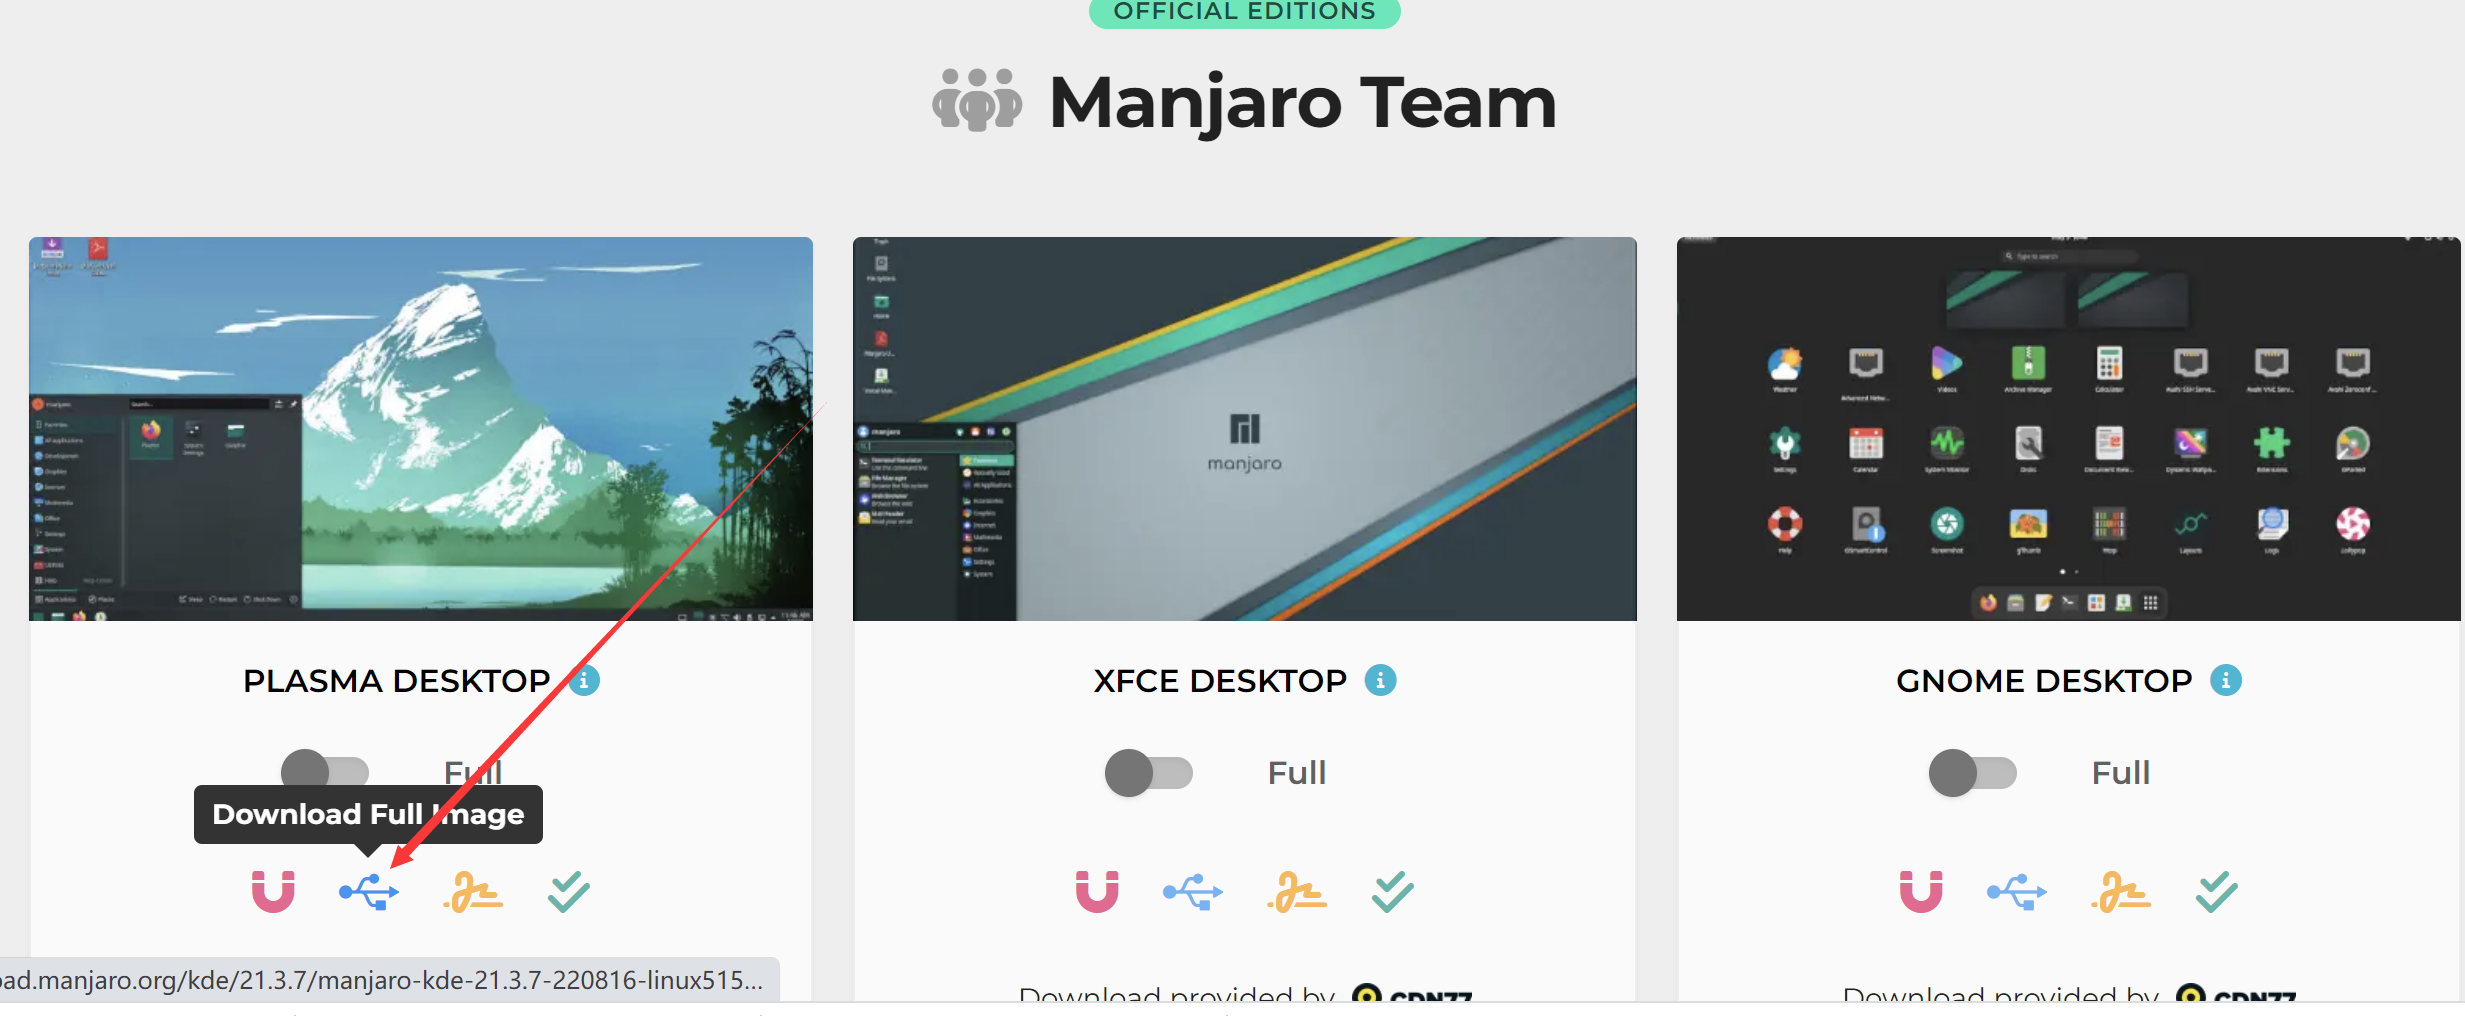2465x1016 pixels.
Task: Open the info icon beside Plasma Desktop
Action: [585, 681]
